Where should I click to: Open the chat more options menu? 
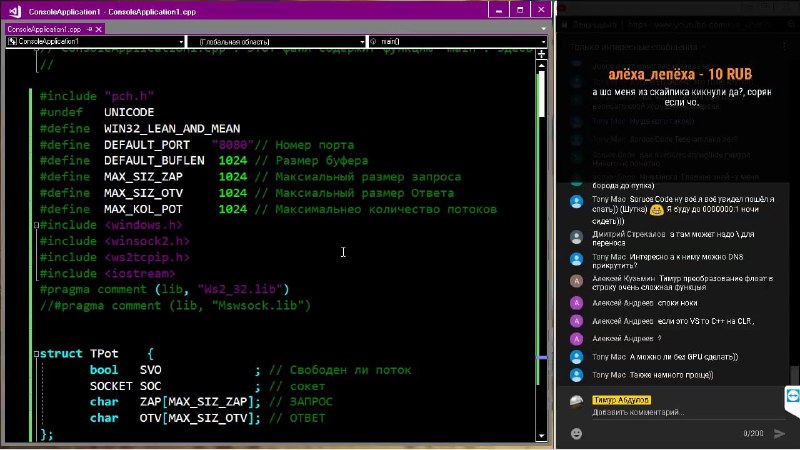[785, 46]
